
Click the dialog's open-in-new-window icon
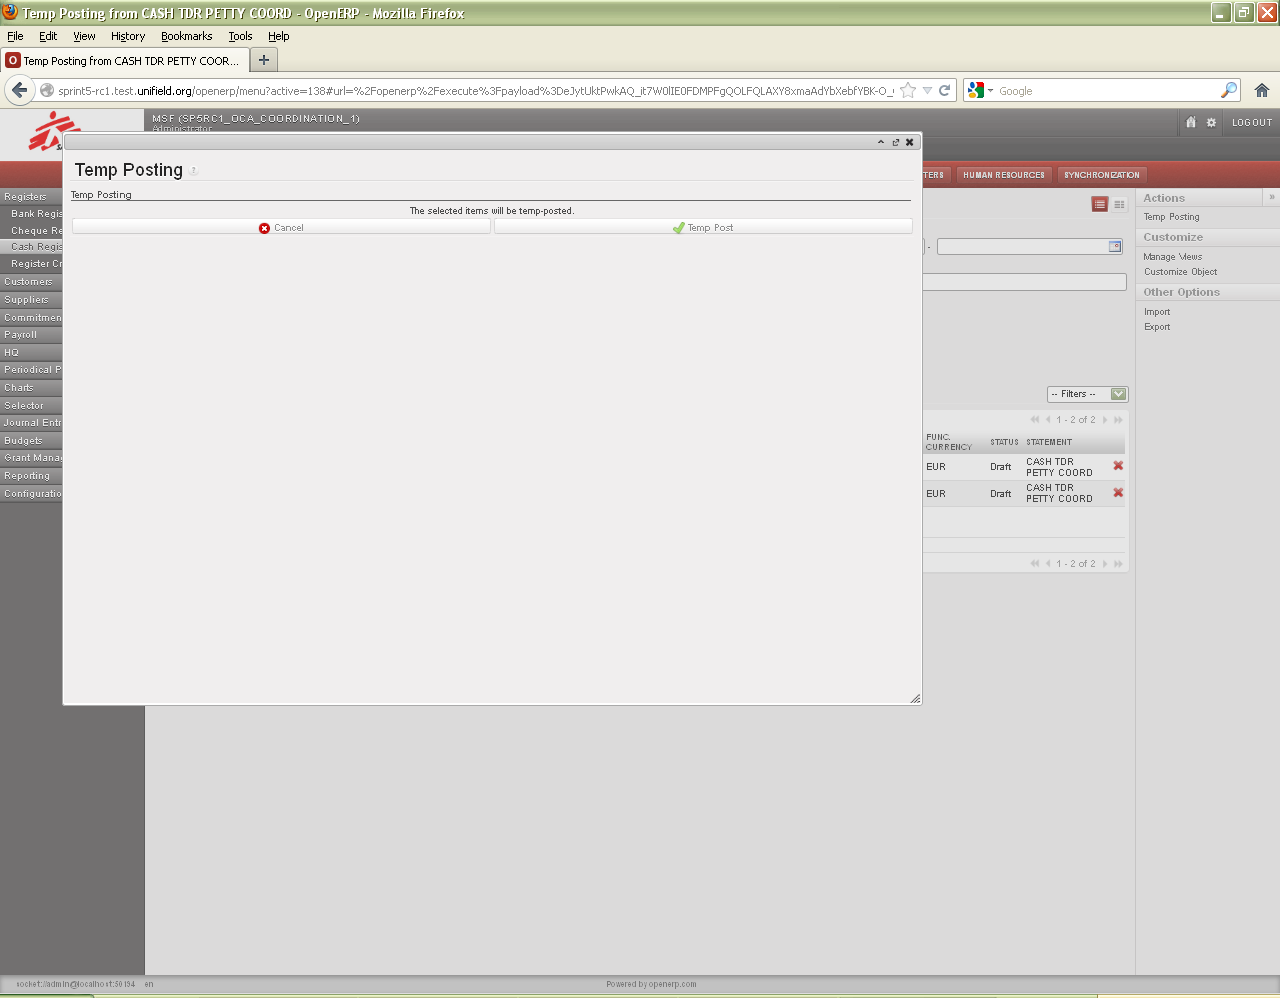click(x=895, y=142)
